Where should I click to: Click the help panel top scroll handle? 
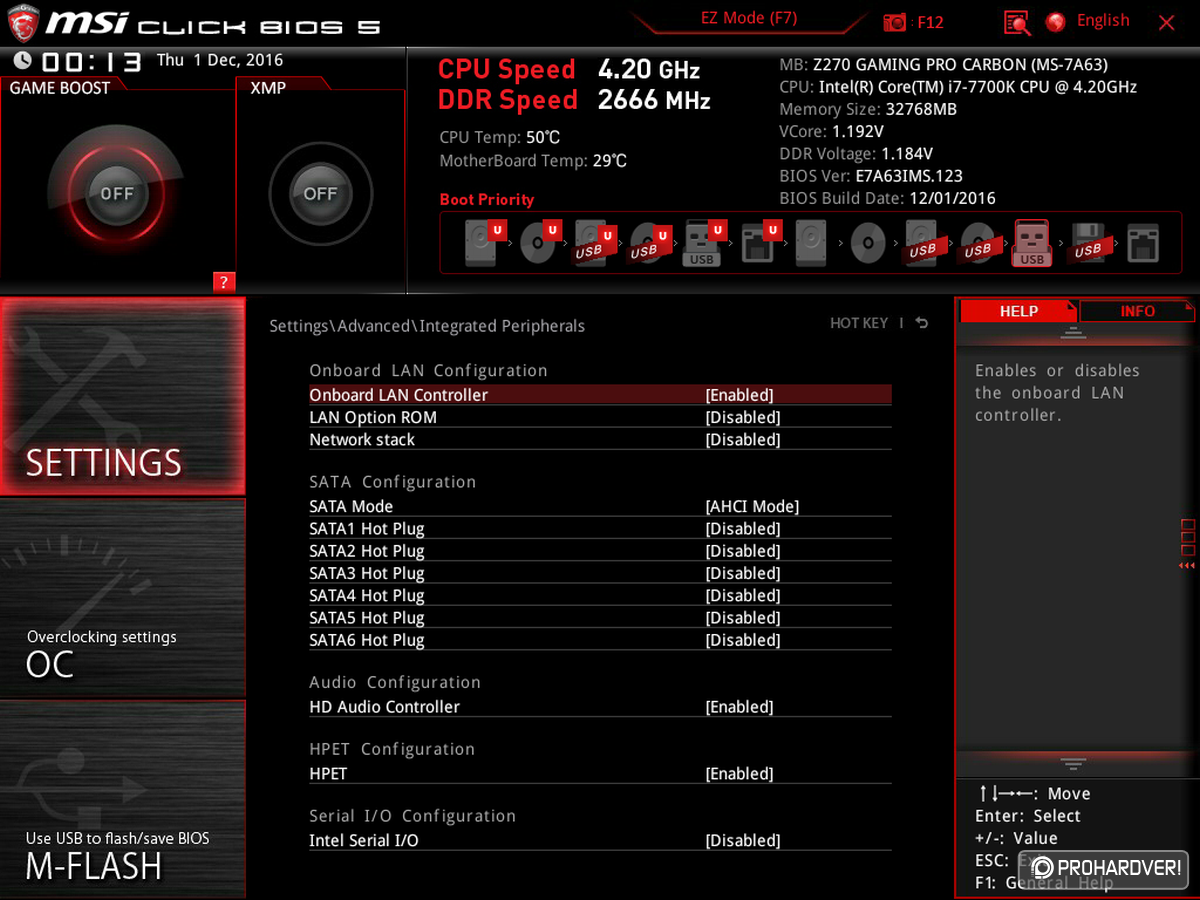(x=1073, y=333)
